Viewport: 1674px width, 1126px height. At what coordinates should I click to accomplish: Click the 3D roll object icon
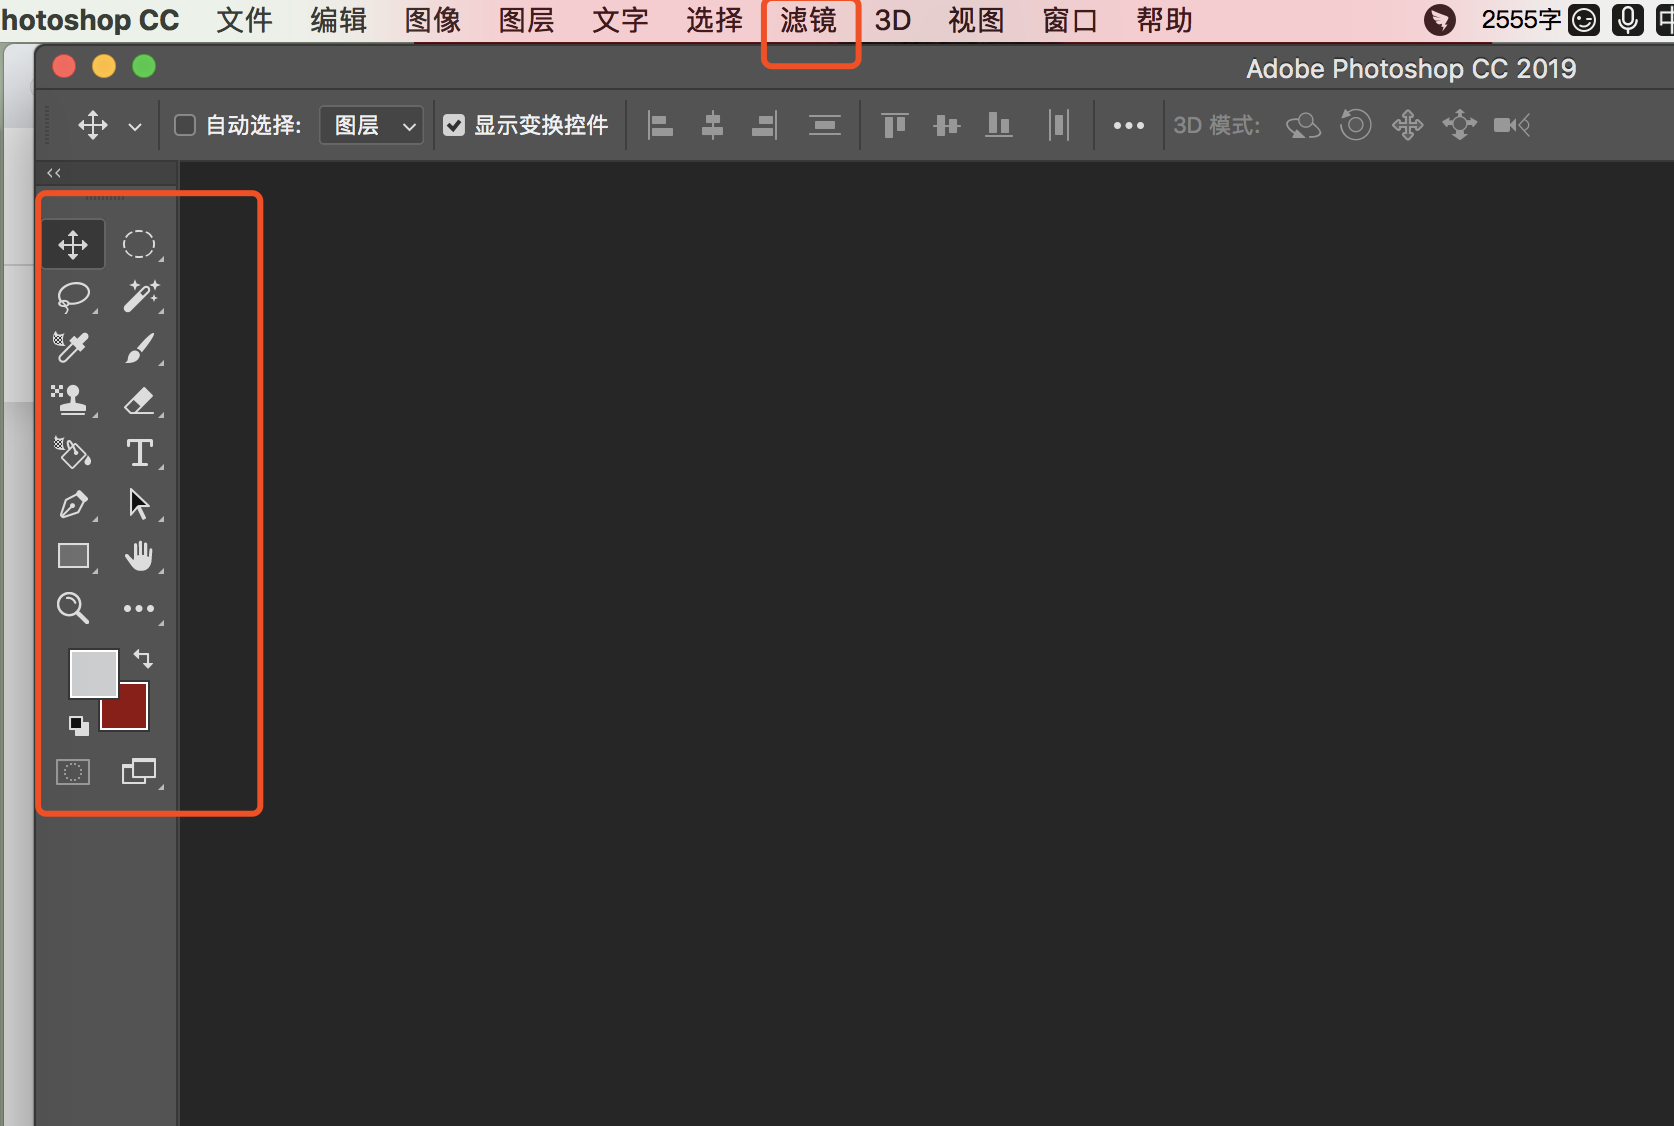pyautogui.click(x=1355, y=125)
